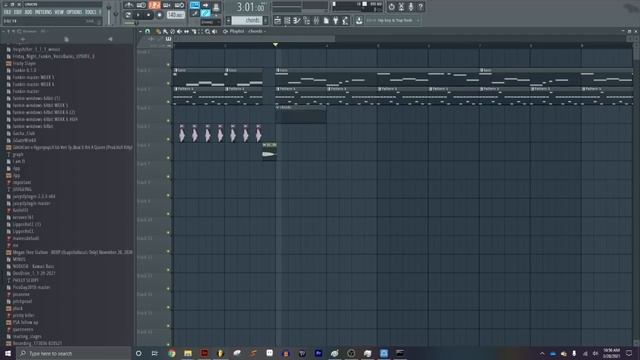Select the first audio clip on Track 5
The width and height of the screenshot is (640, 360).
pyautogui.click(x=182, y=133)
